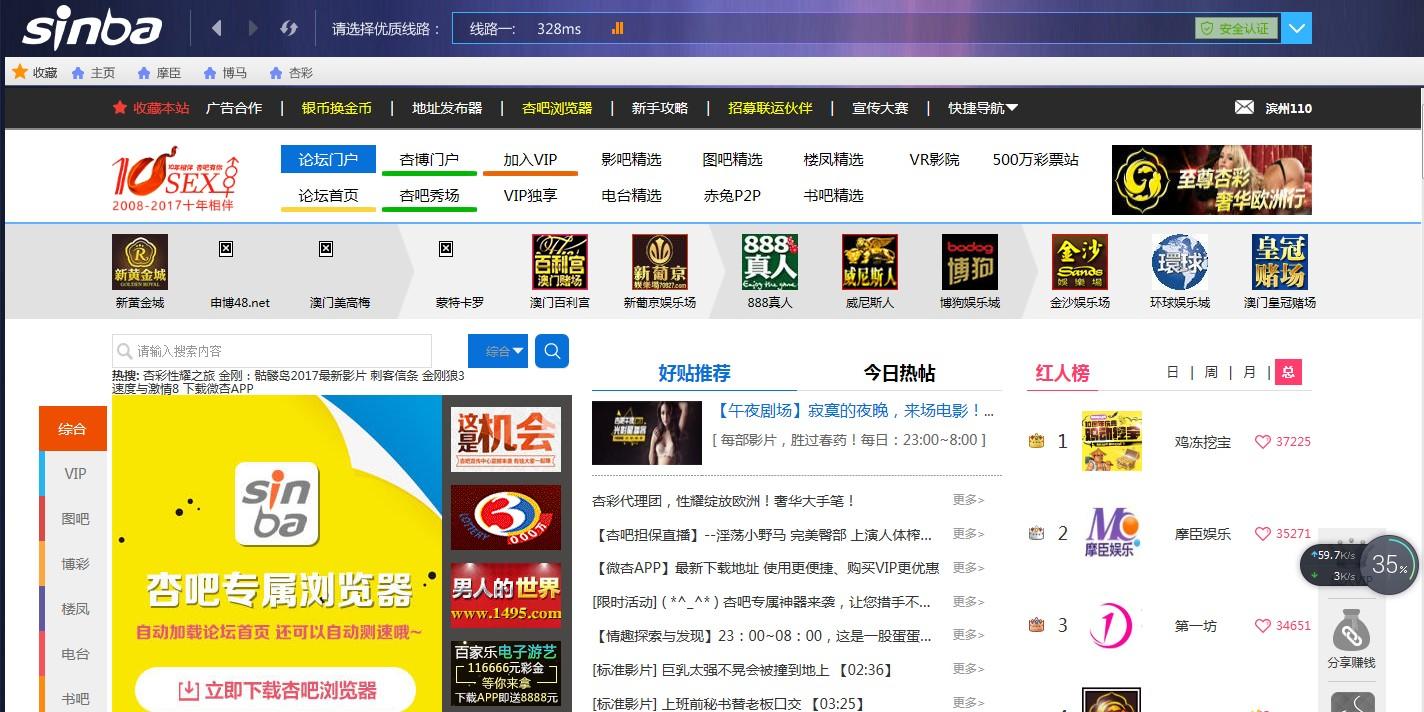Image resolution: width=1424 pixels, height=712 pixels.
Task: Click the browser forward arrow
Action: pyautogui.click(x=253, y=28)
